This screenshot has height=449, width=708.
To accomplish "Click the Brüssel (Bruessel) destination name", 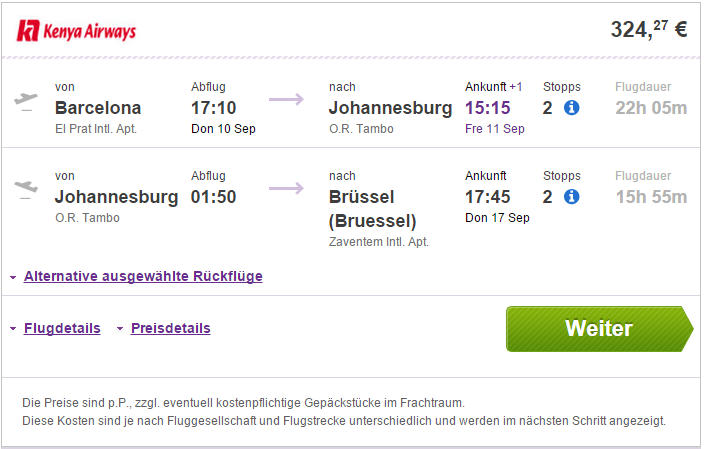I will [373, 209].
